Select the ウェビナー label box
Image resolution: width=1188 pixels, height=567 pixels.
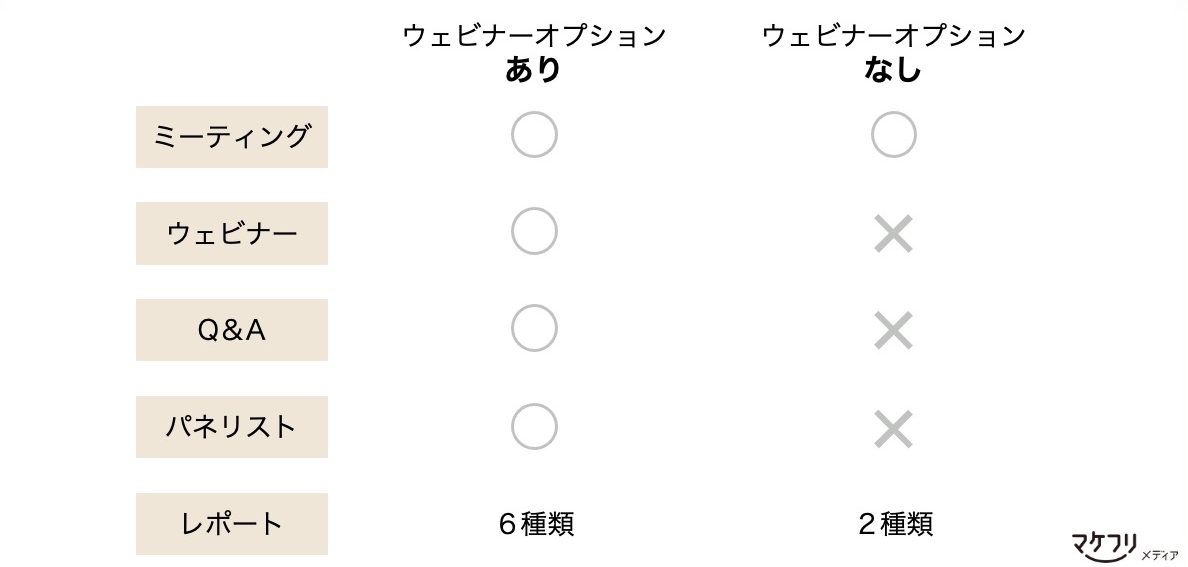click(x=232, y=233)
